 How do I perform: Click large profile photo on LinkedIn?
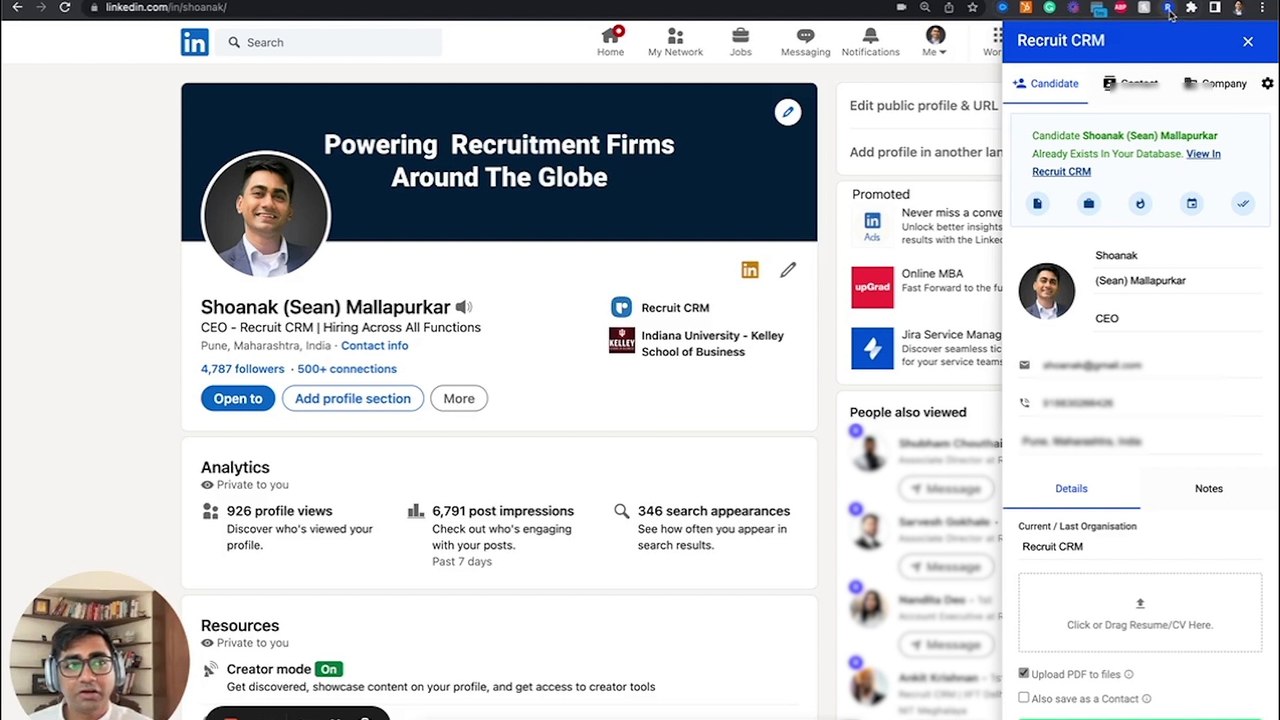point(265,214)
